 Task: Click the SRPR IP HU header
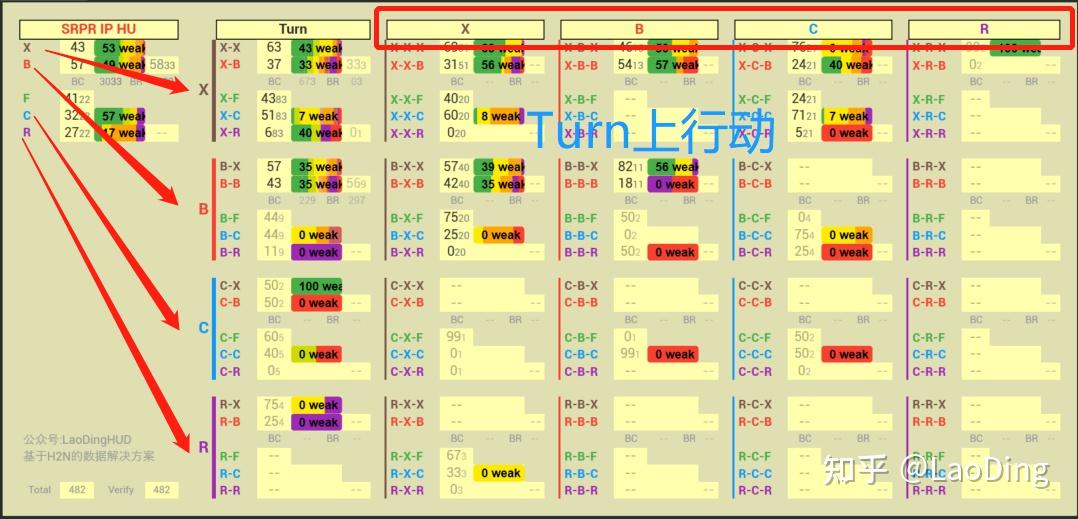98,30
